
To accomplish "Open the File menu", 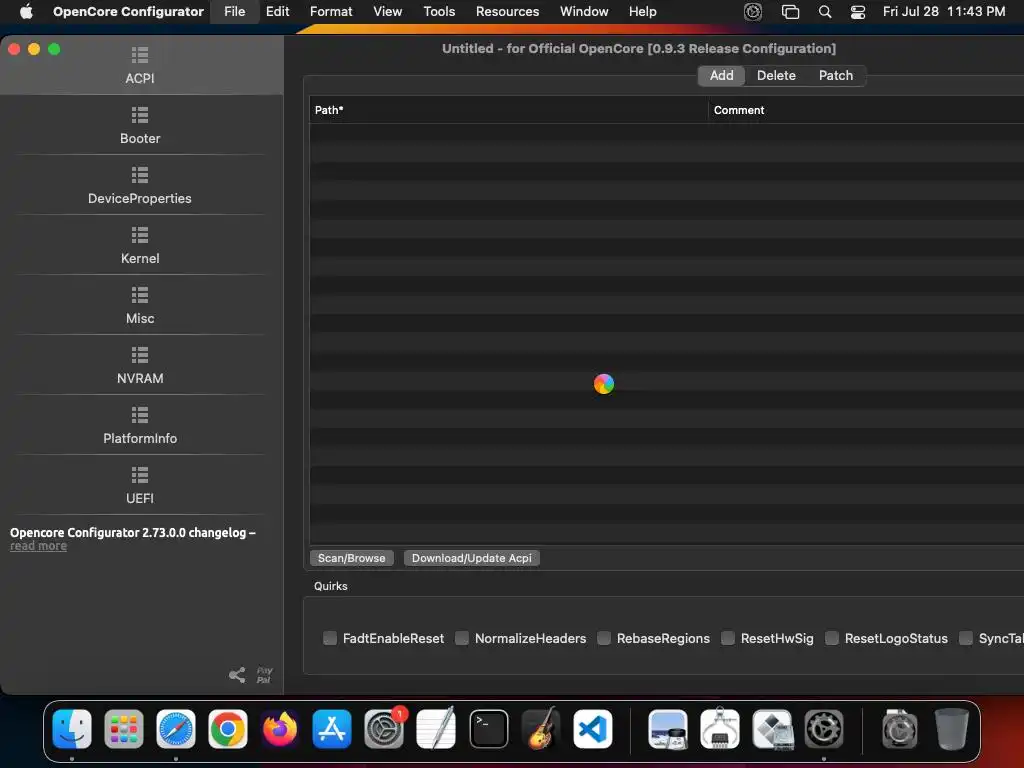I will (234, 12).
